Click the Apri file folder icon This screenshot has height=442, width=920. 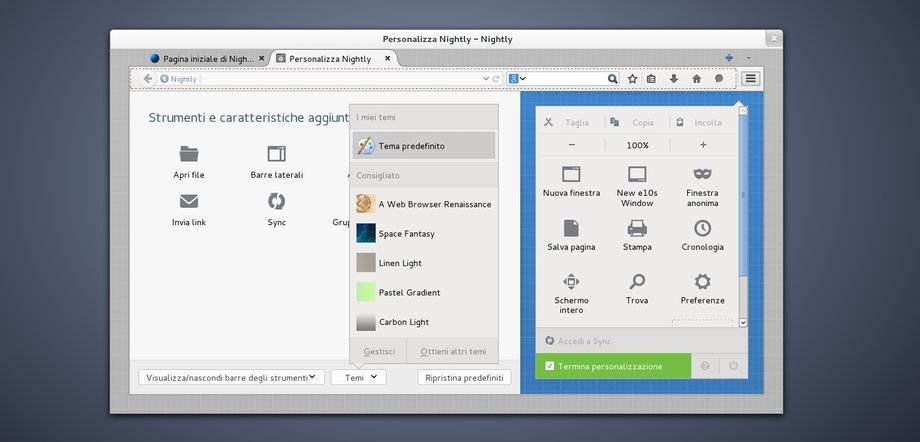(189, 154)
